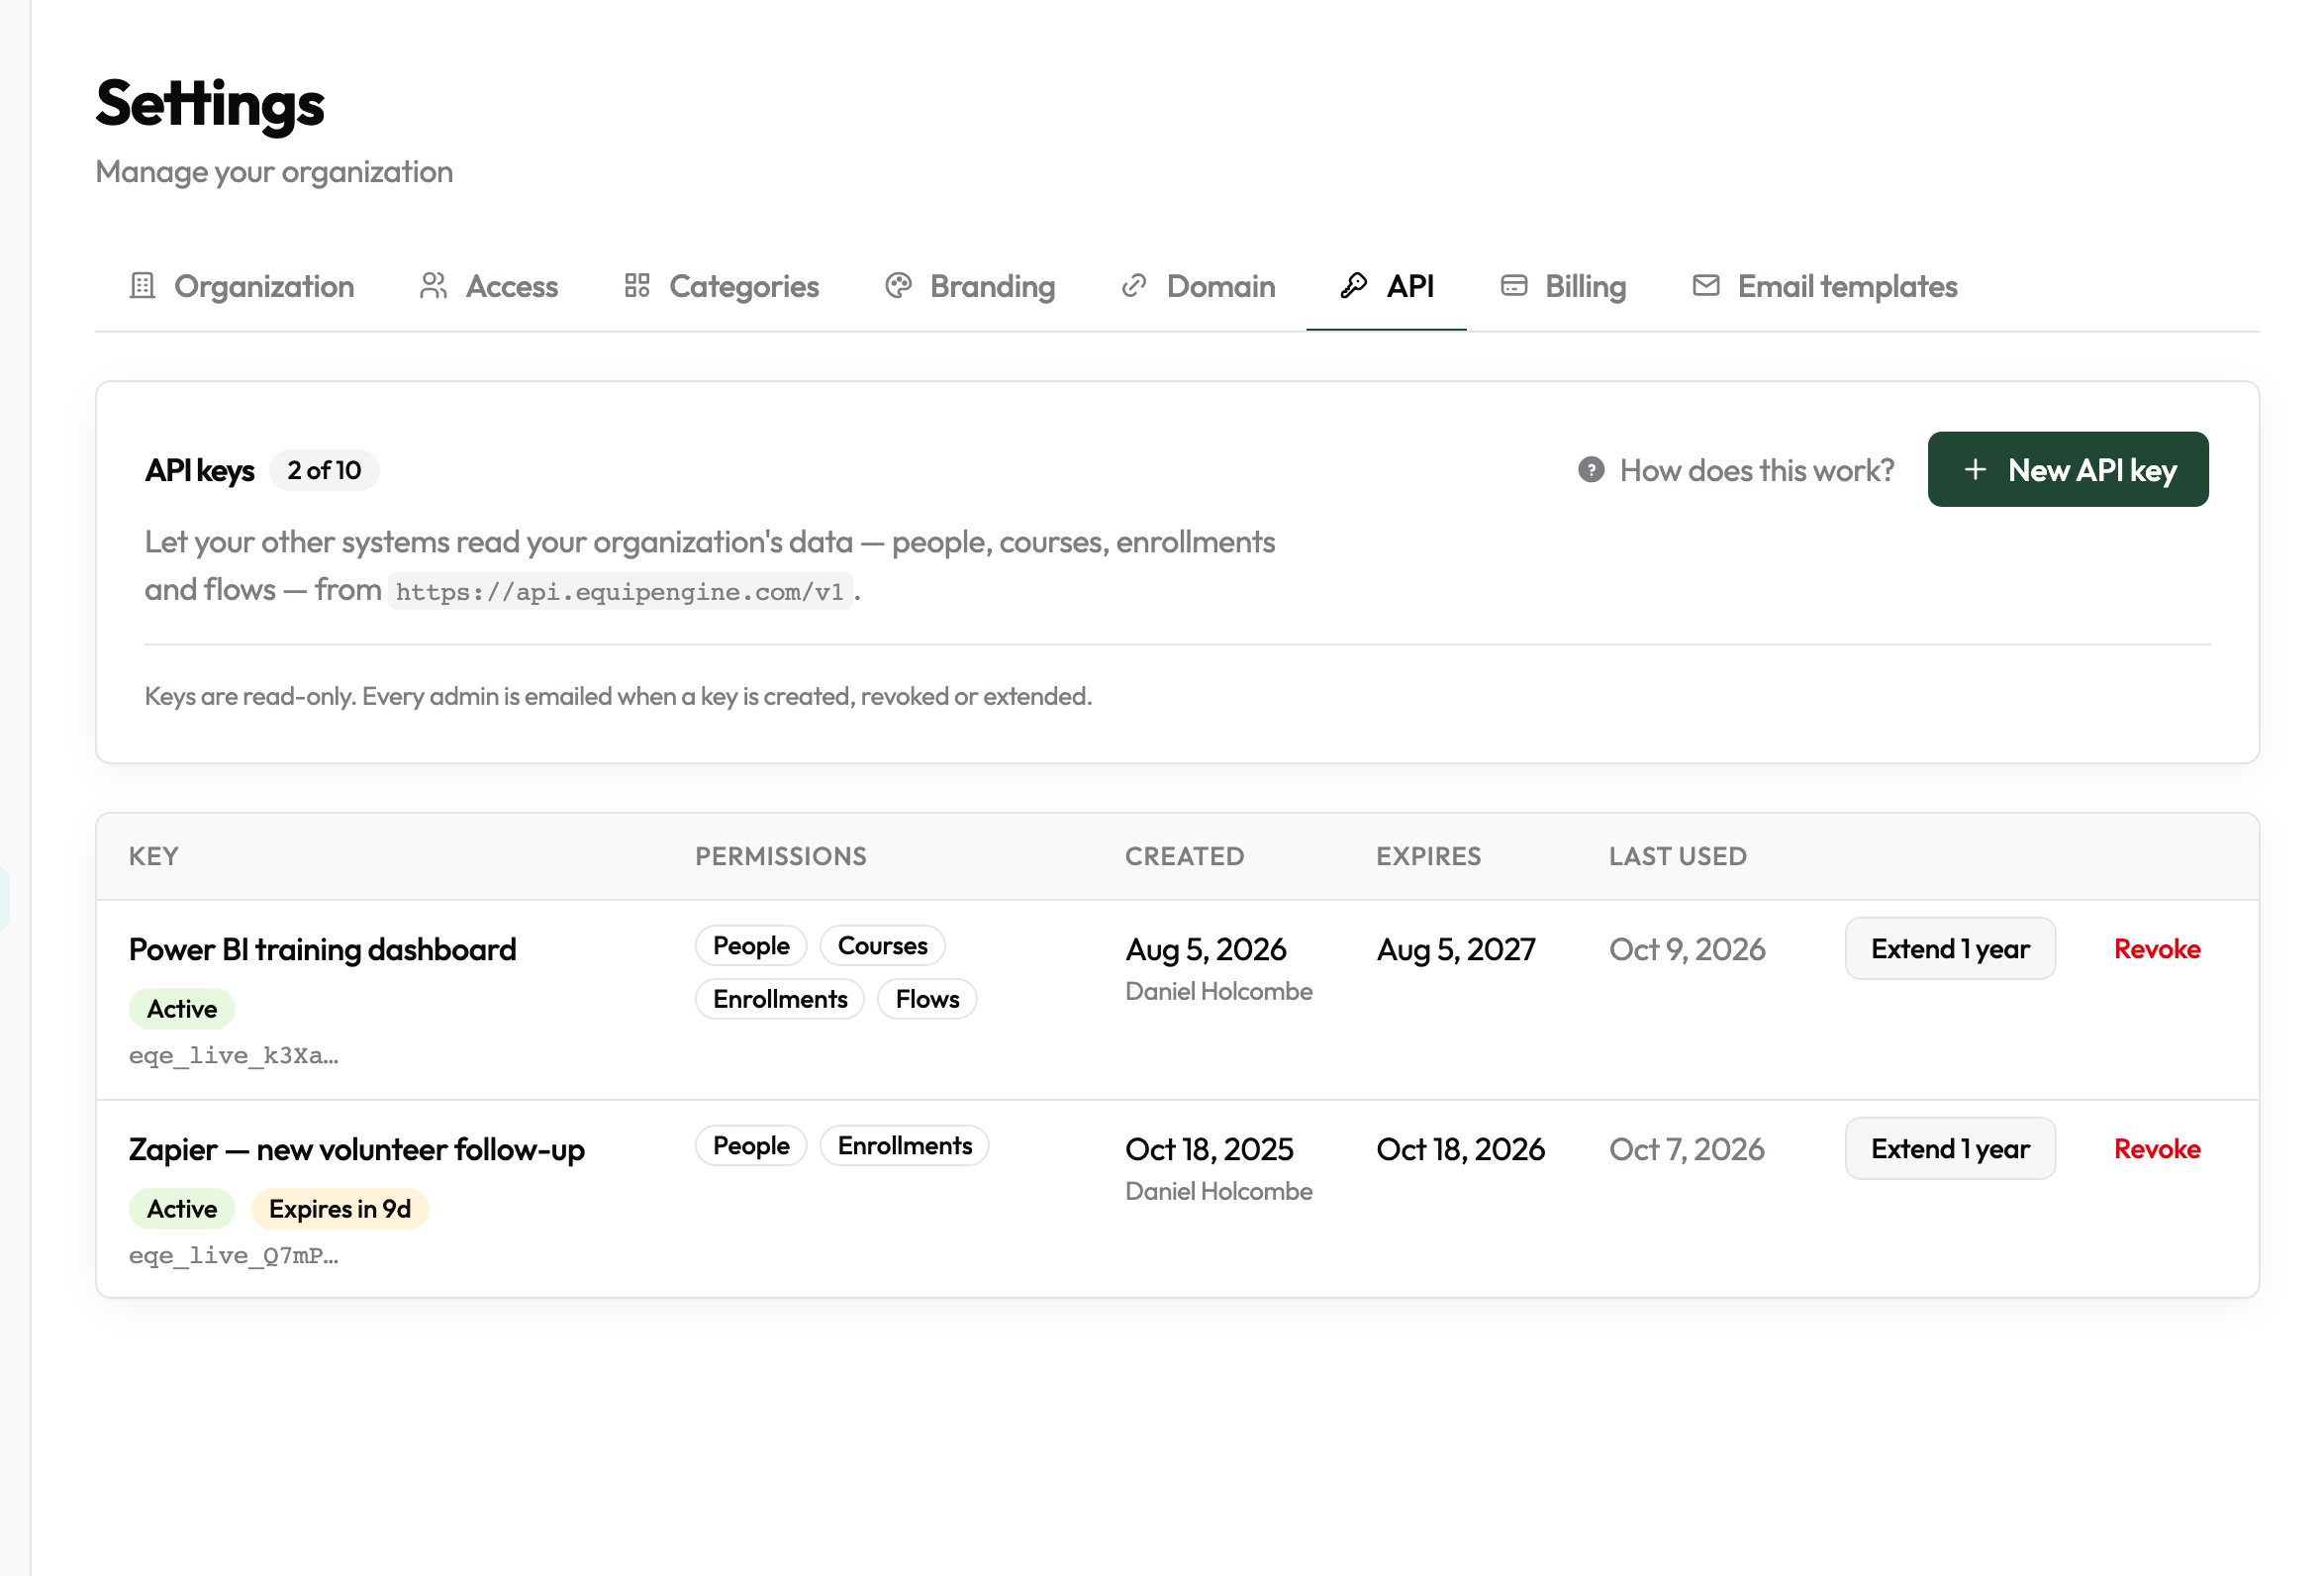The image size is (2324, 1576).
Task: Revoke the Power BI training dashboard key
Action: tap(2157, 949)
